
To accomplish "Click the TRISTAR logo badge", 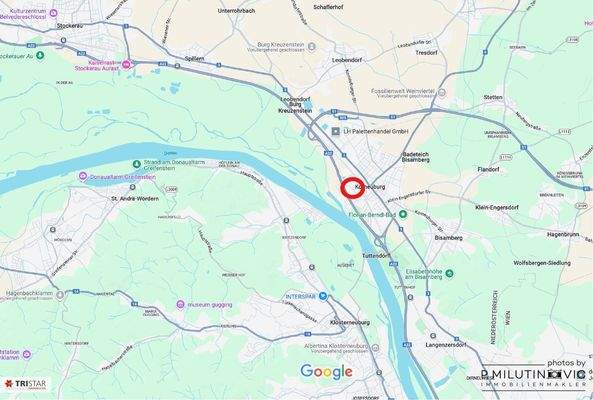I will click(26, 384).
